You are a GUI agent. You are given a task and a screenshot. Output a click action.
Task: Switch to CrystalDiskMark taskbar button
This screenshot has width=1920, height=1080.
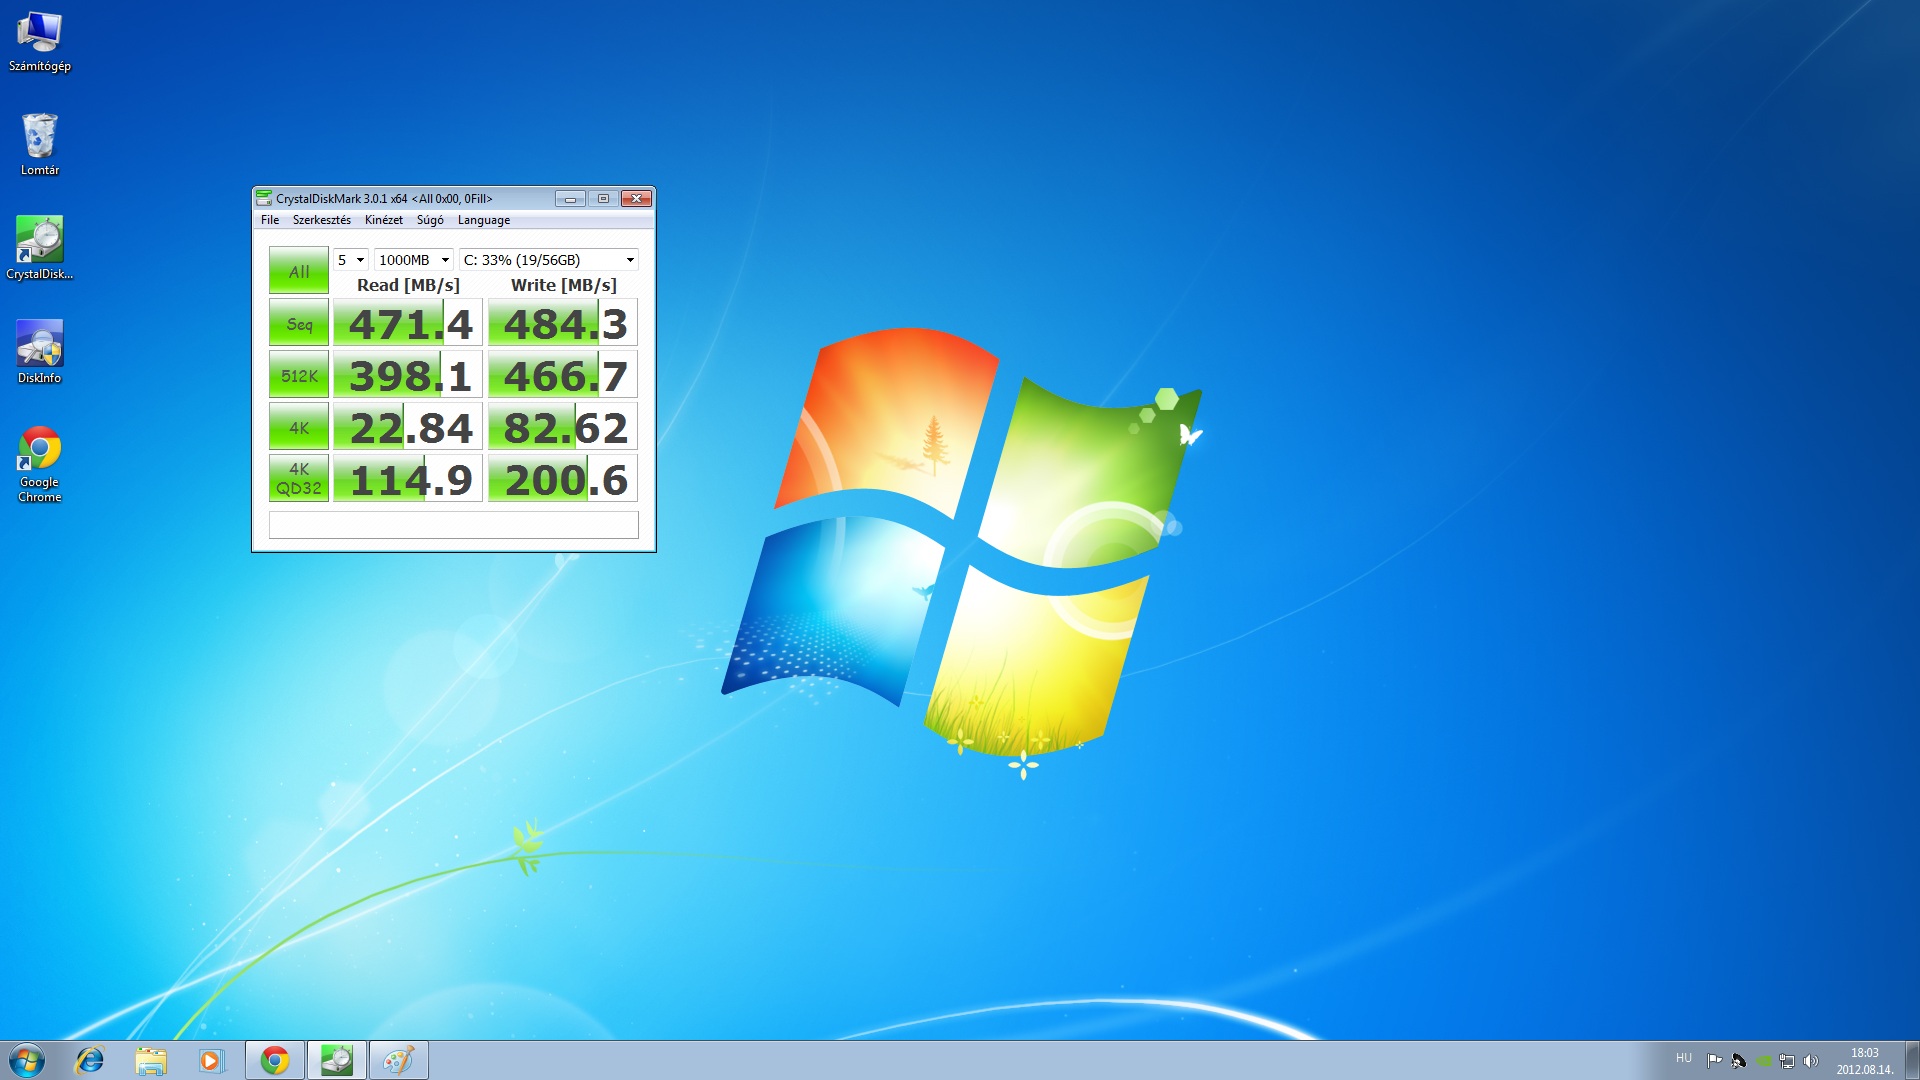coord(337,1060)
